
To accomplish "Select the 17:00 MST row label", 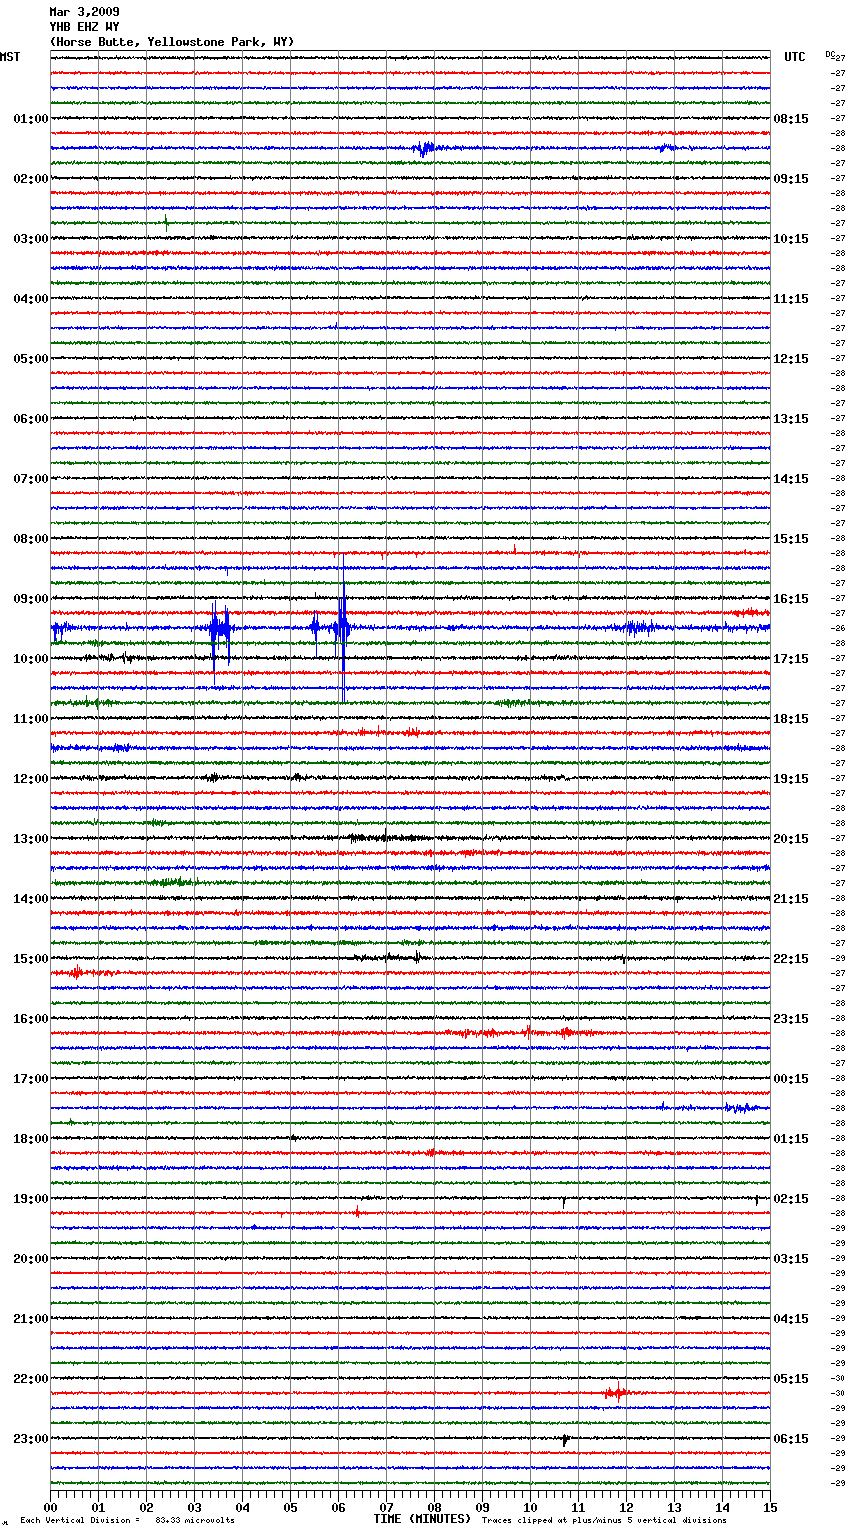I will (x=31, y=1079).
